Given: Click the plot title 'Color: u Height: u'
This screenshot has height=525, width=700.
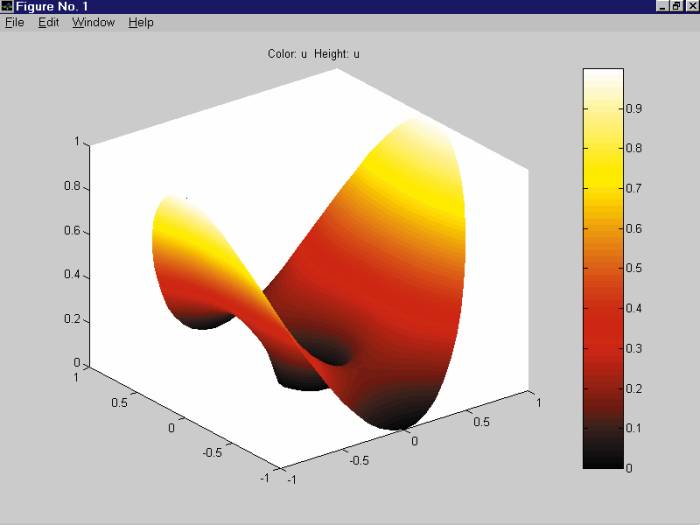Looking at the screenshot, I should point(313,54).
